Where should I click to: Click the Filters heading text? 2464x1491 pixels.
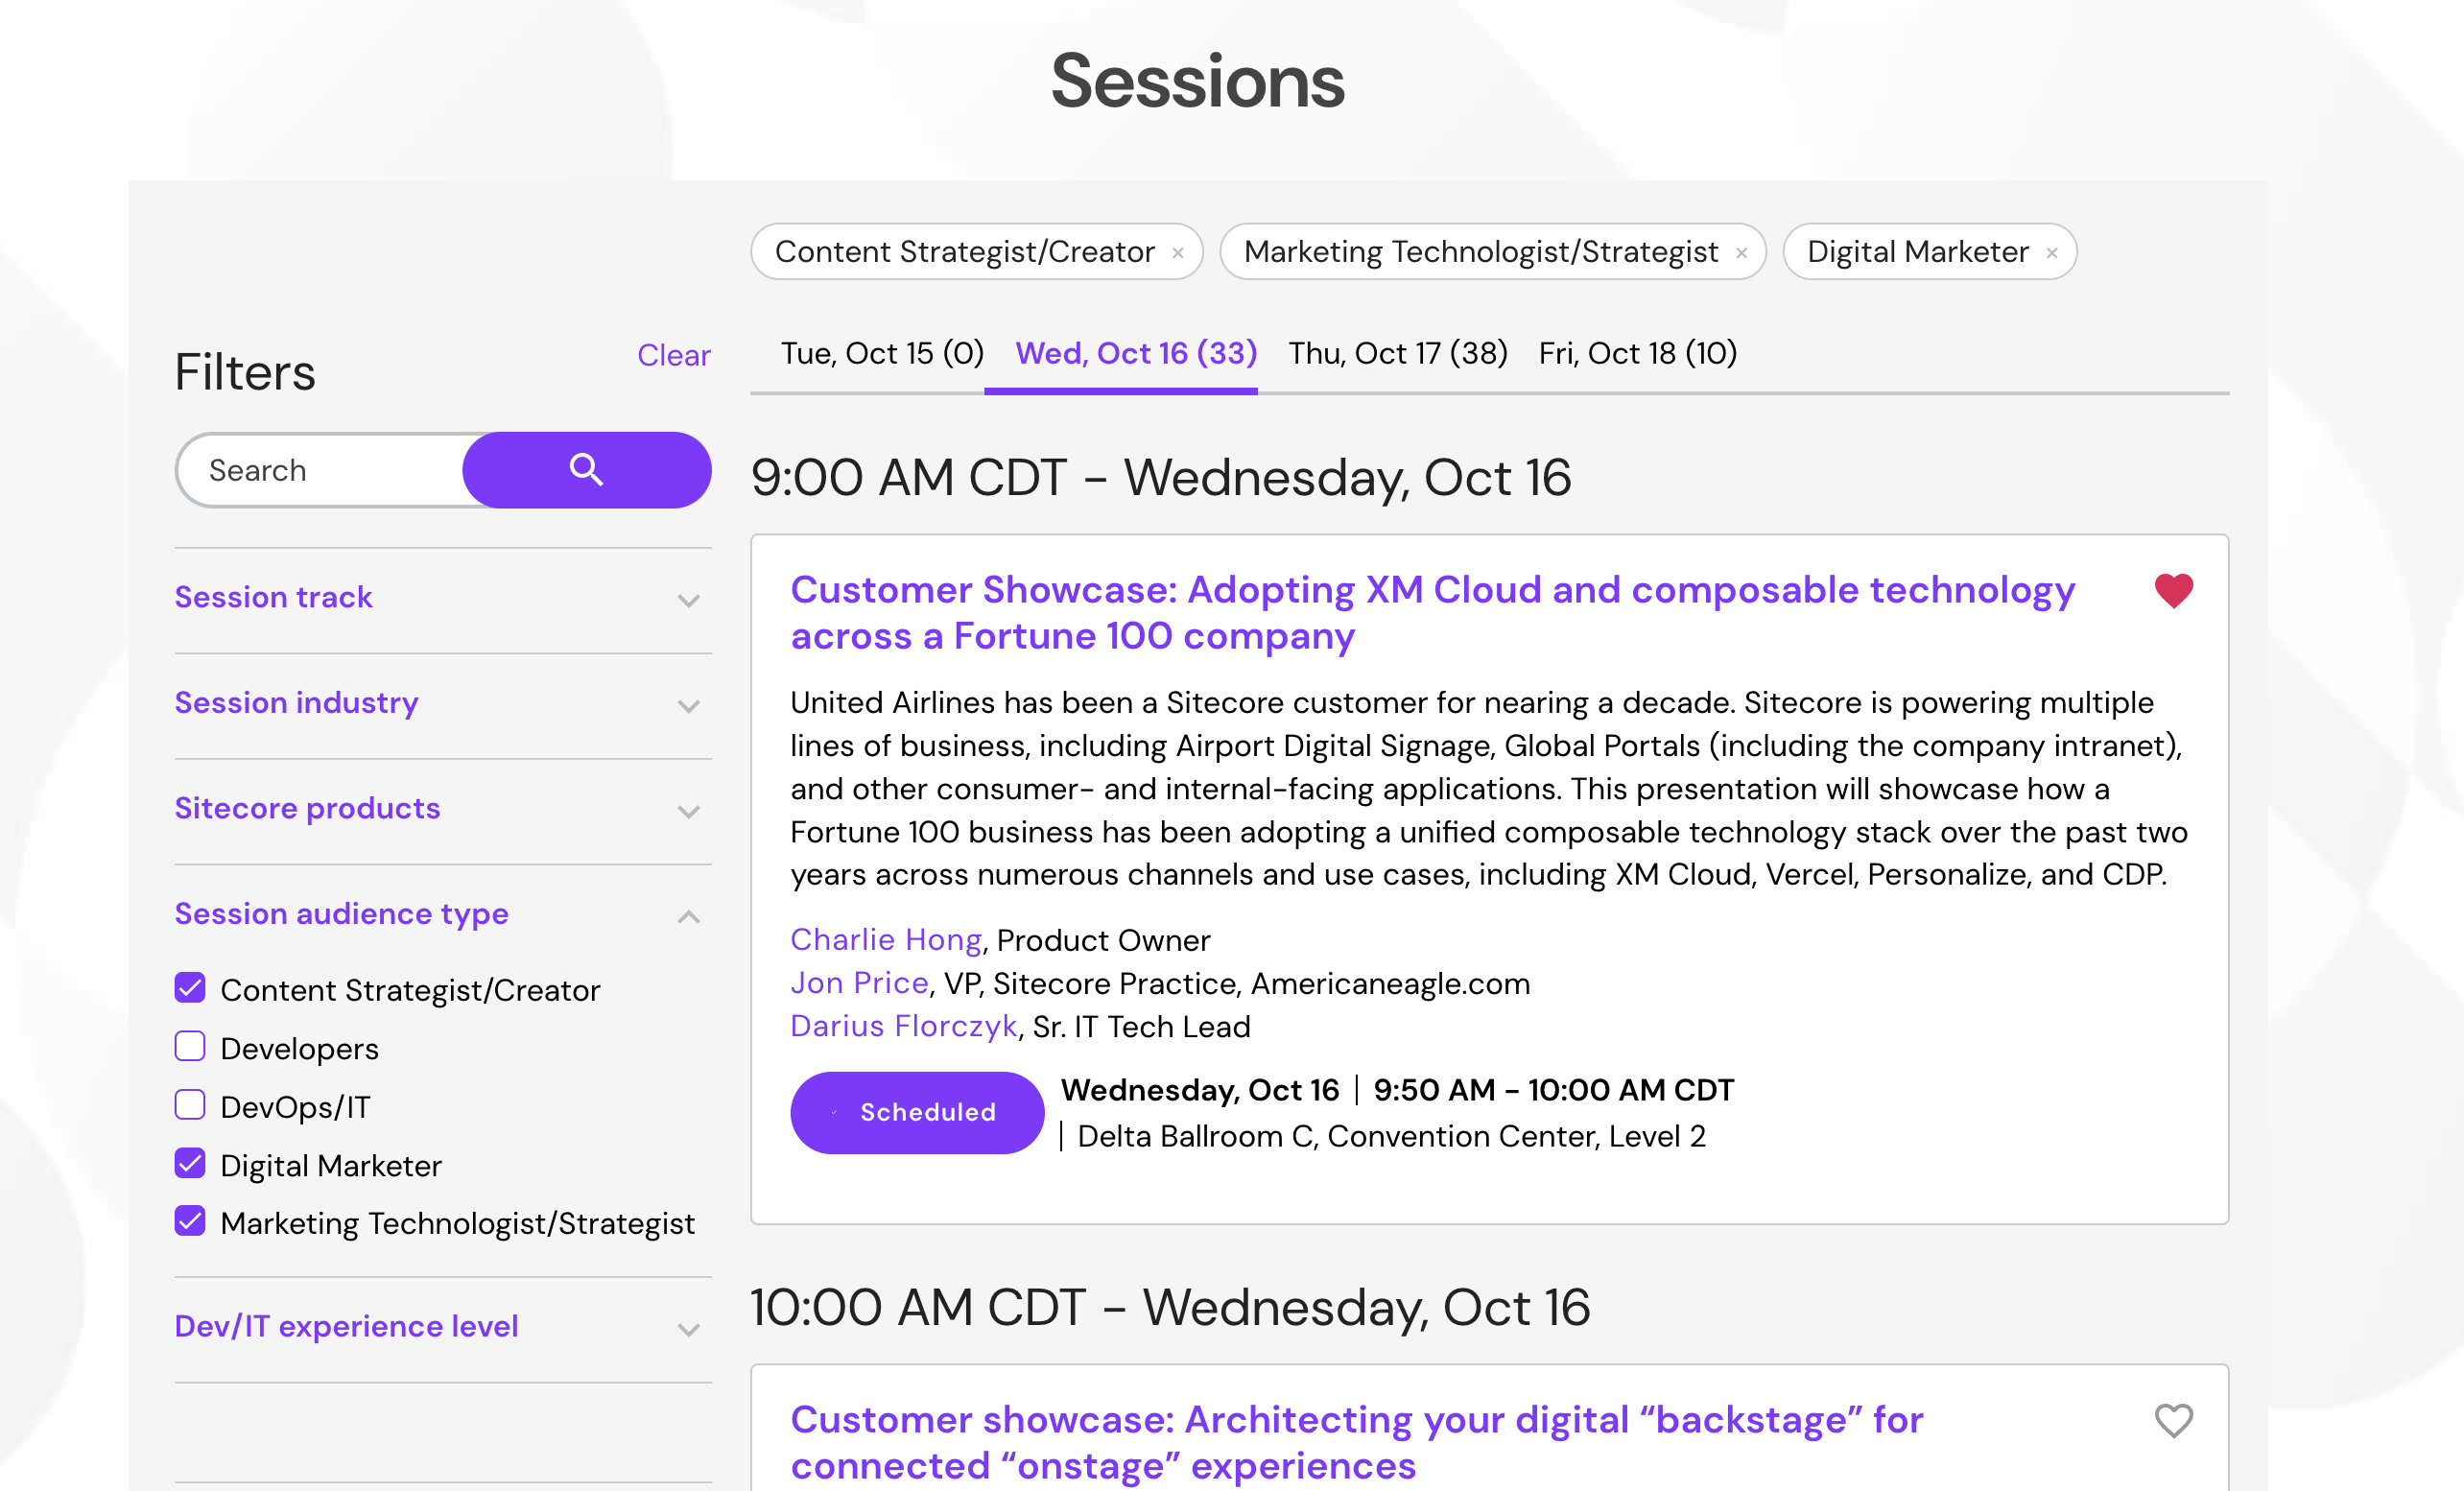tap(245, 372)
